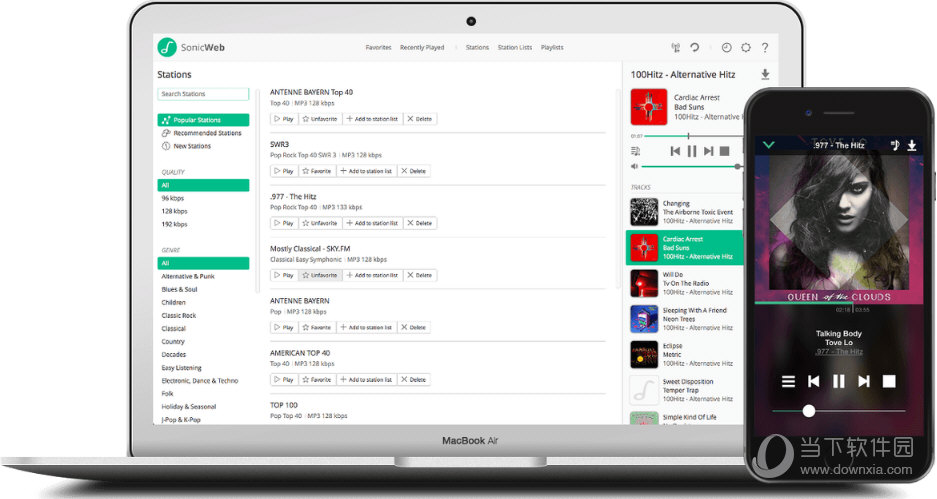Add SWR3 to station list
The width and height of the screenshot is (937, 499).
366,171
